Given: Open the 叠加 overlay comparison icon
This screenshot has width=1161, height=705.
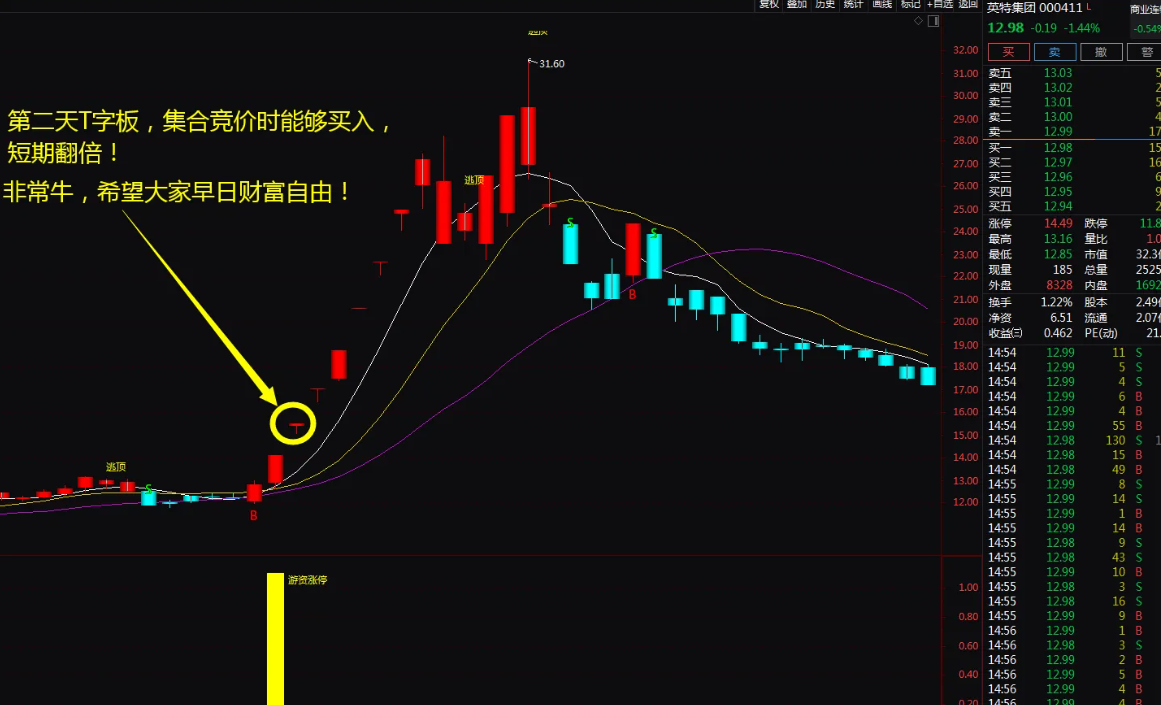Looking at the screenshot, I should (794, 5).
